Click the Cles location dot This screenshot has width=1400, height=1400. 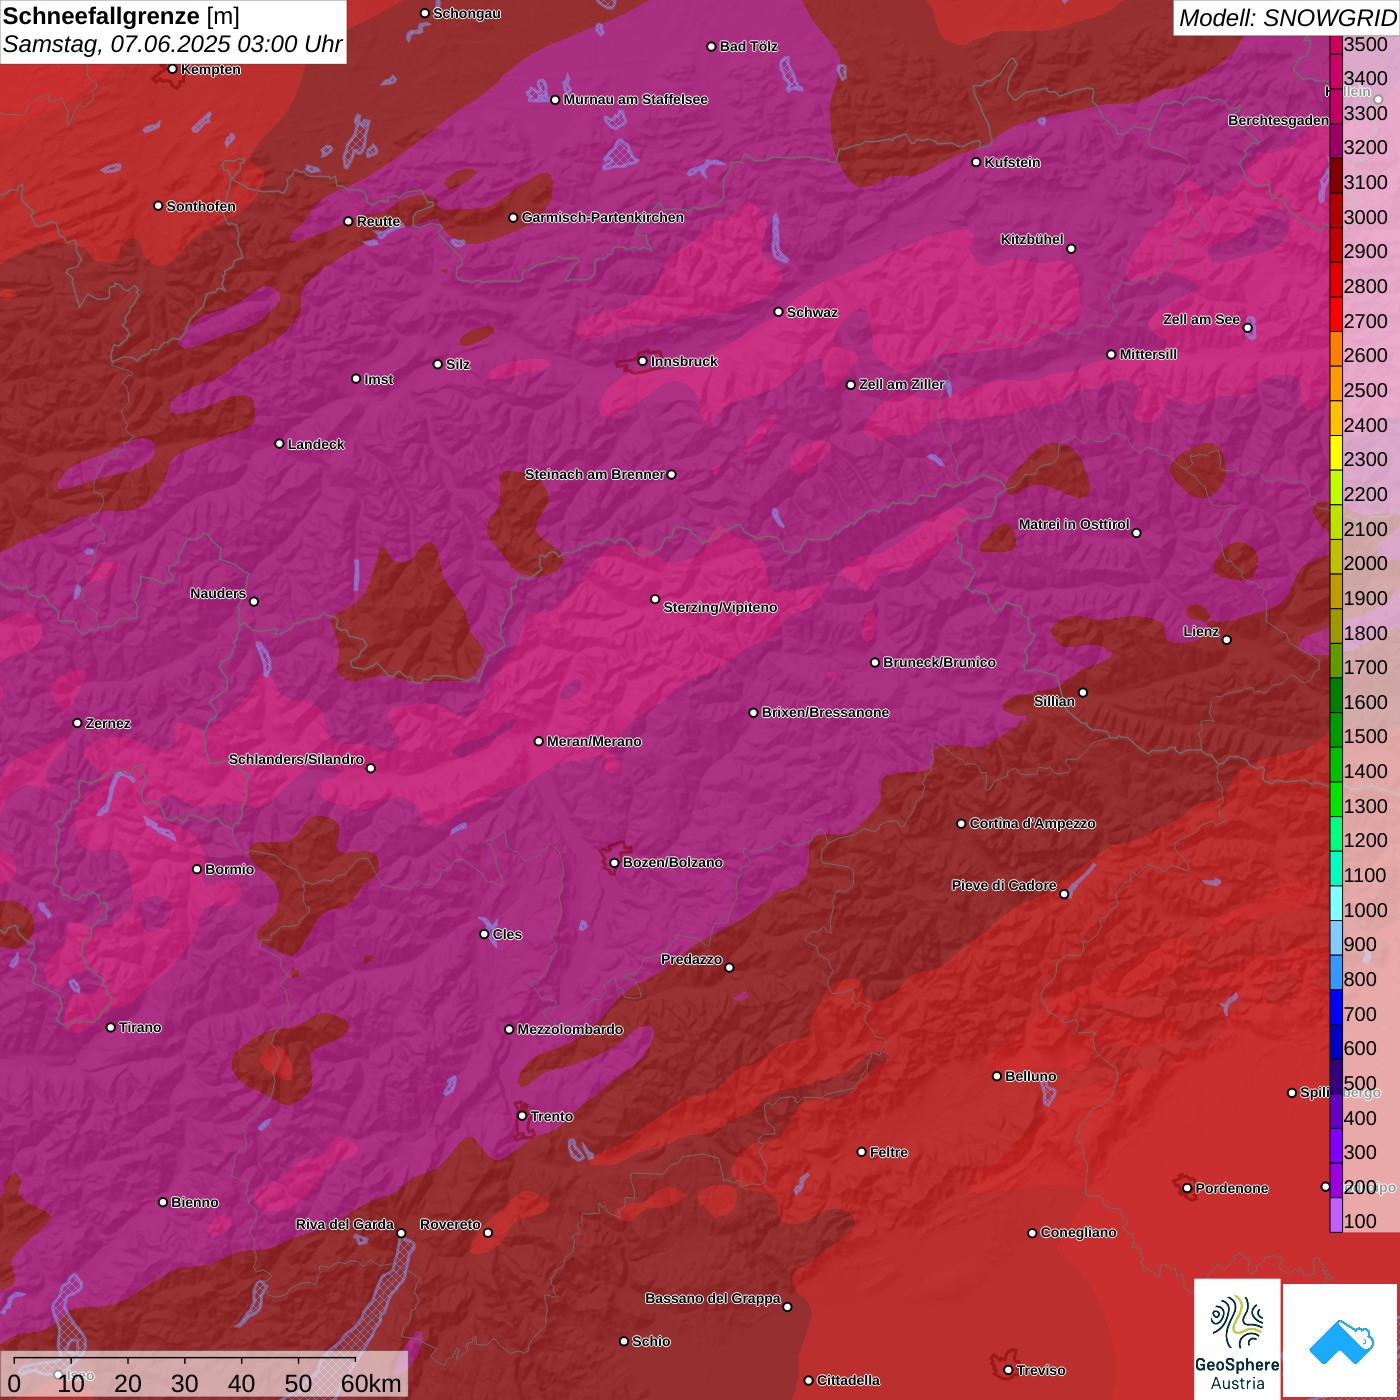[484, 934]
